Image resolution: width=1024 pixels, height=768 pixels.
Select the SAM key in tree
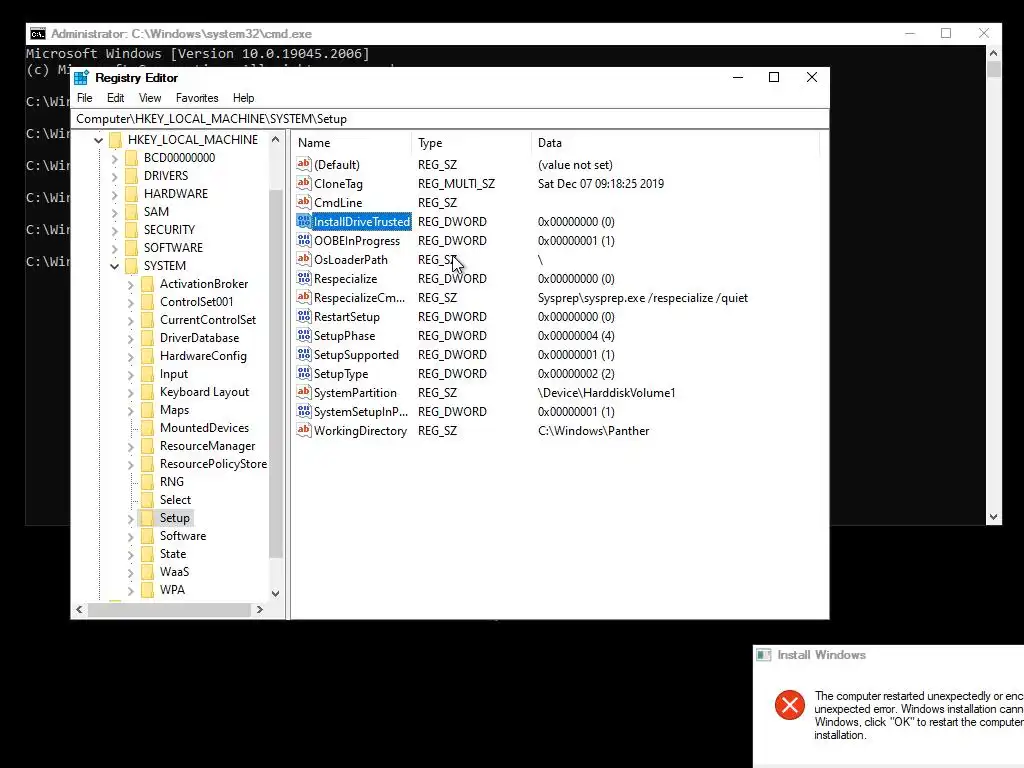point(156,212)
